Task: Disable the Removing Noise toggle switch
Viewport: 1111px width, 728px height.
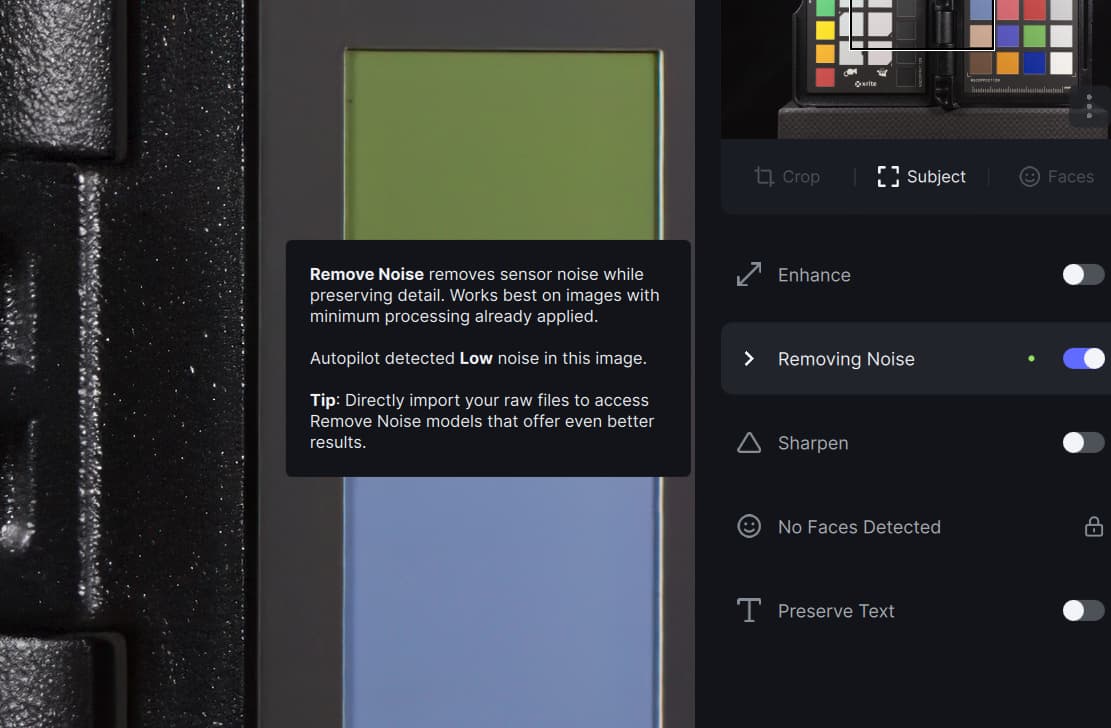Action: coord(1083,359)
